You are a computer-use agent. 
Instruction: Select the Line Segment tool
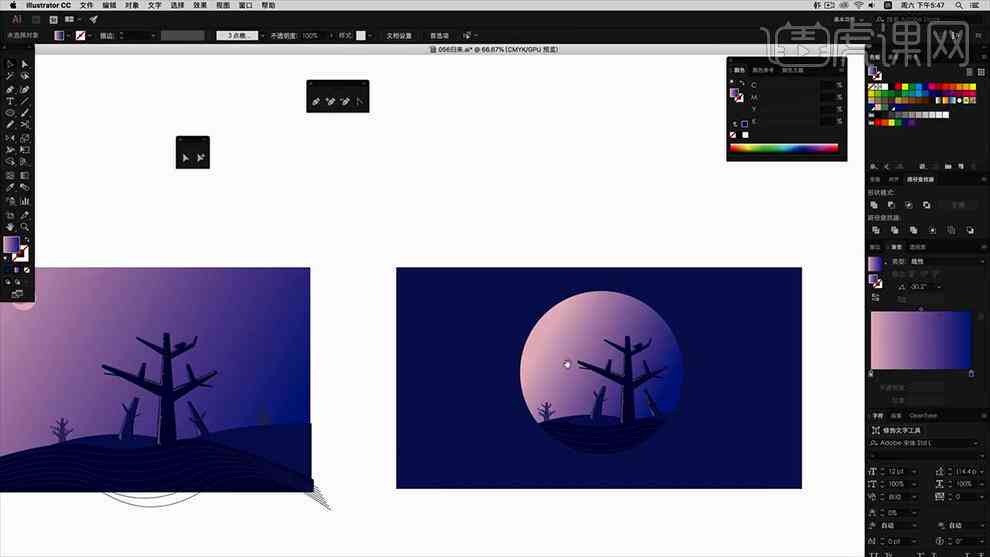(x=25, y=101)
